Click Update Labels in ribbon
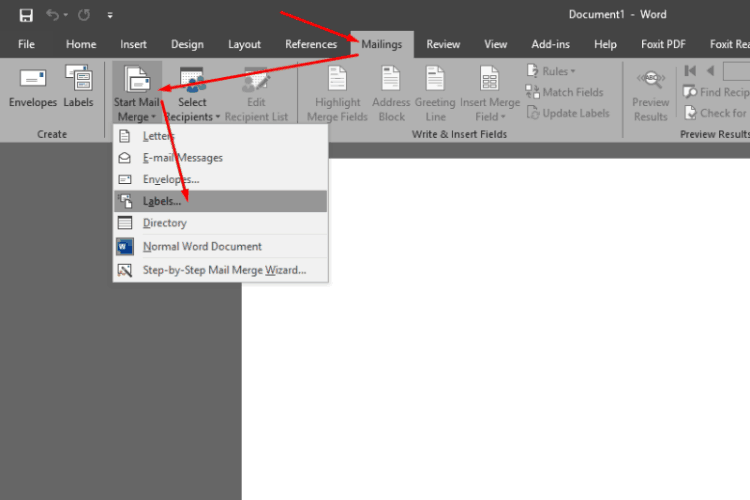The width and height of the screenshot is (750, 500). [568, 113]
